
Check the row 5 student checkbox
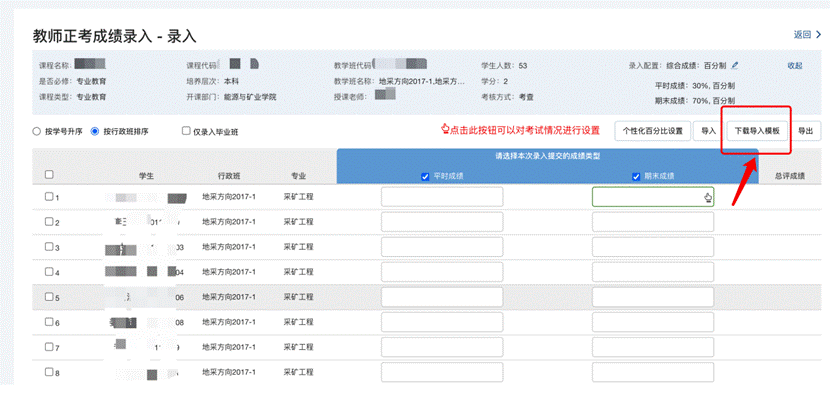tap(49, 297)
